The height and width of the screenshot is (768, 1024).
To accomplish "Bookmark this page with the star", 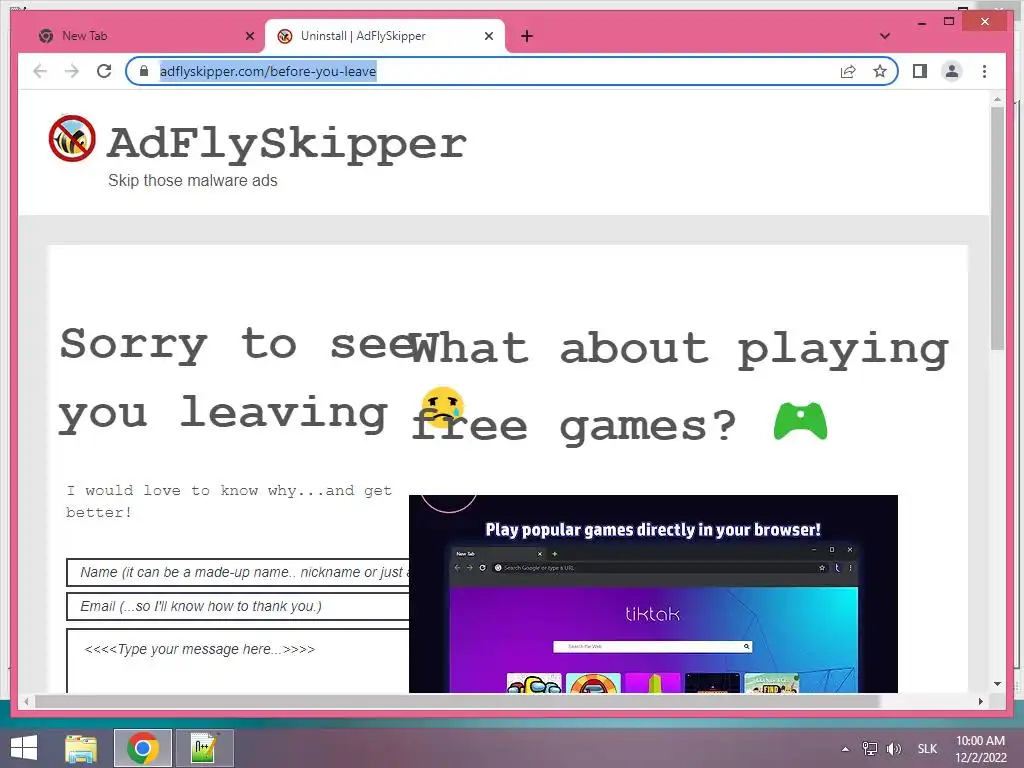I will pos(880,71).
